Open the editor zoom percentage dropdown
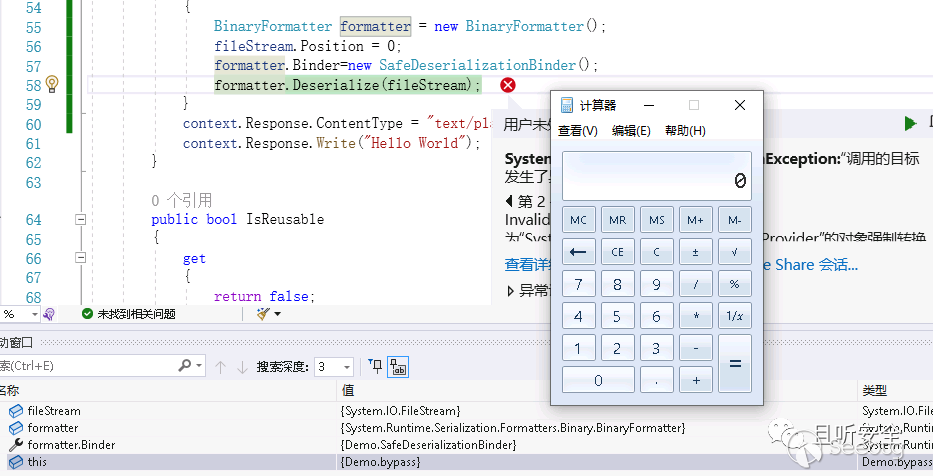This screenshot has height=476, width=933. tap(34, 314)
